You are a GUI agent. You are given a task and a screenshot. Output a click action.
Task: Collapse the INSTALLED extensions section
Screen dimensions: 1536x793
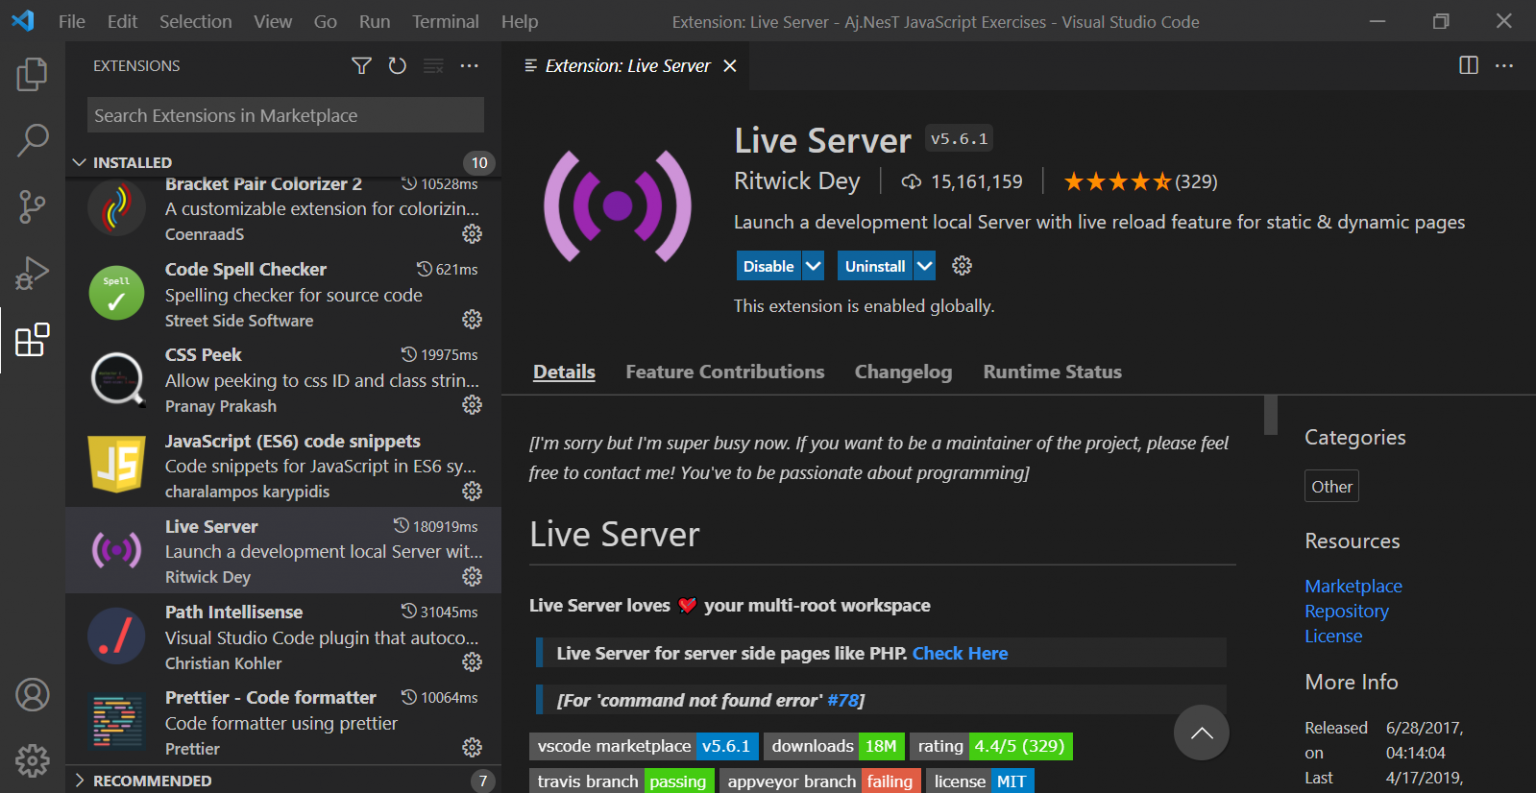click(x=80, y=162)
